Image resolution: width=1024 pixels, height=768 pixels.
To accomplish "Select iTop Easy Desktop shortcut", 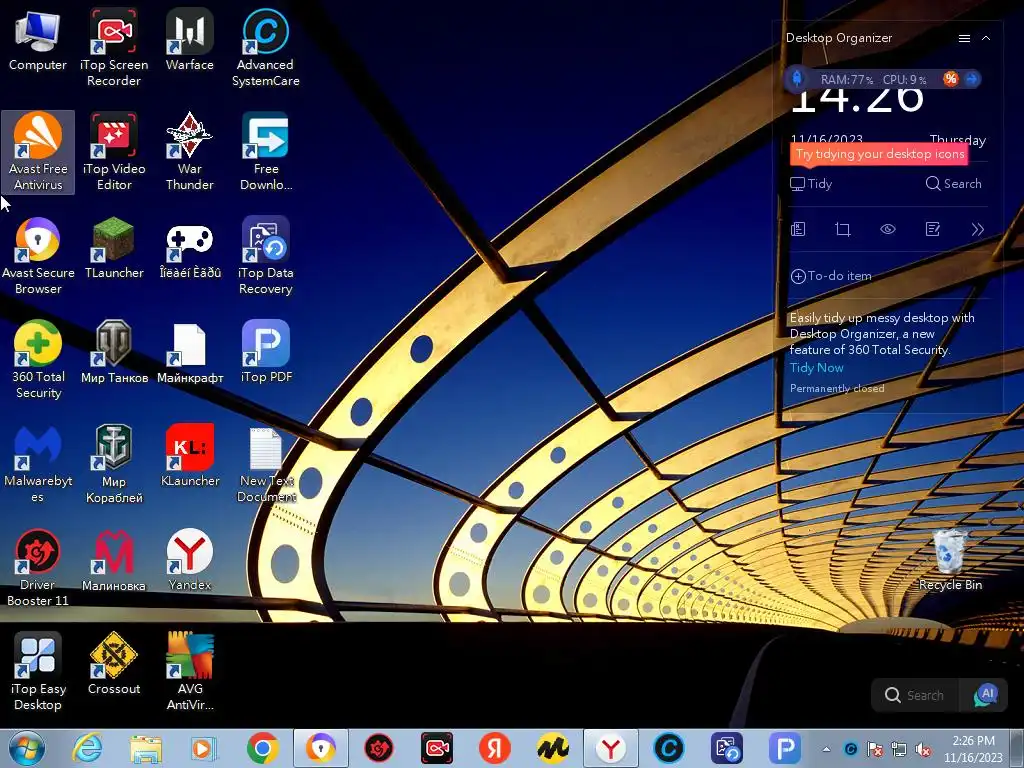I will [38, 671].
